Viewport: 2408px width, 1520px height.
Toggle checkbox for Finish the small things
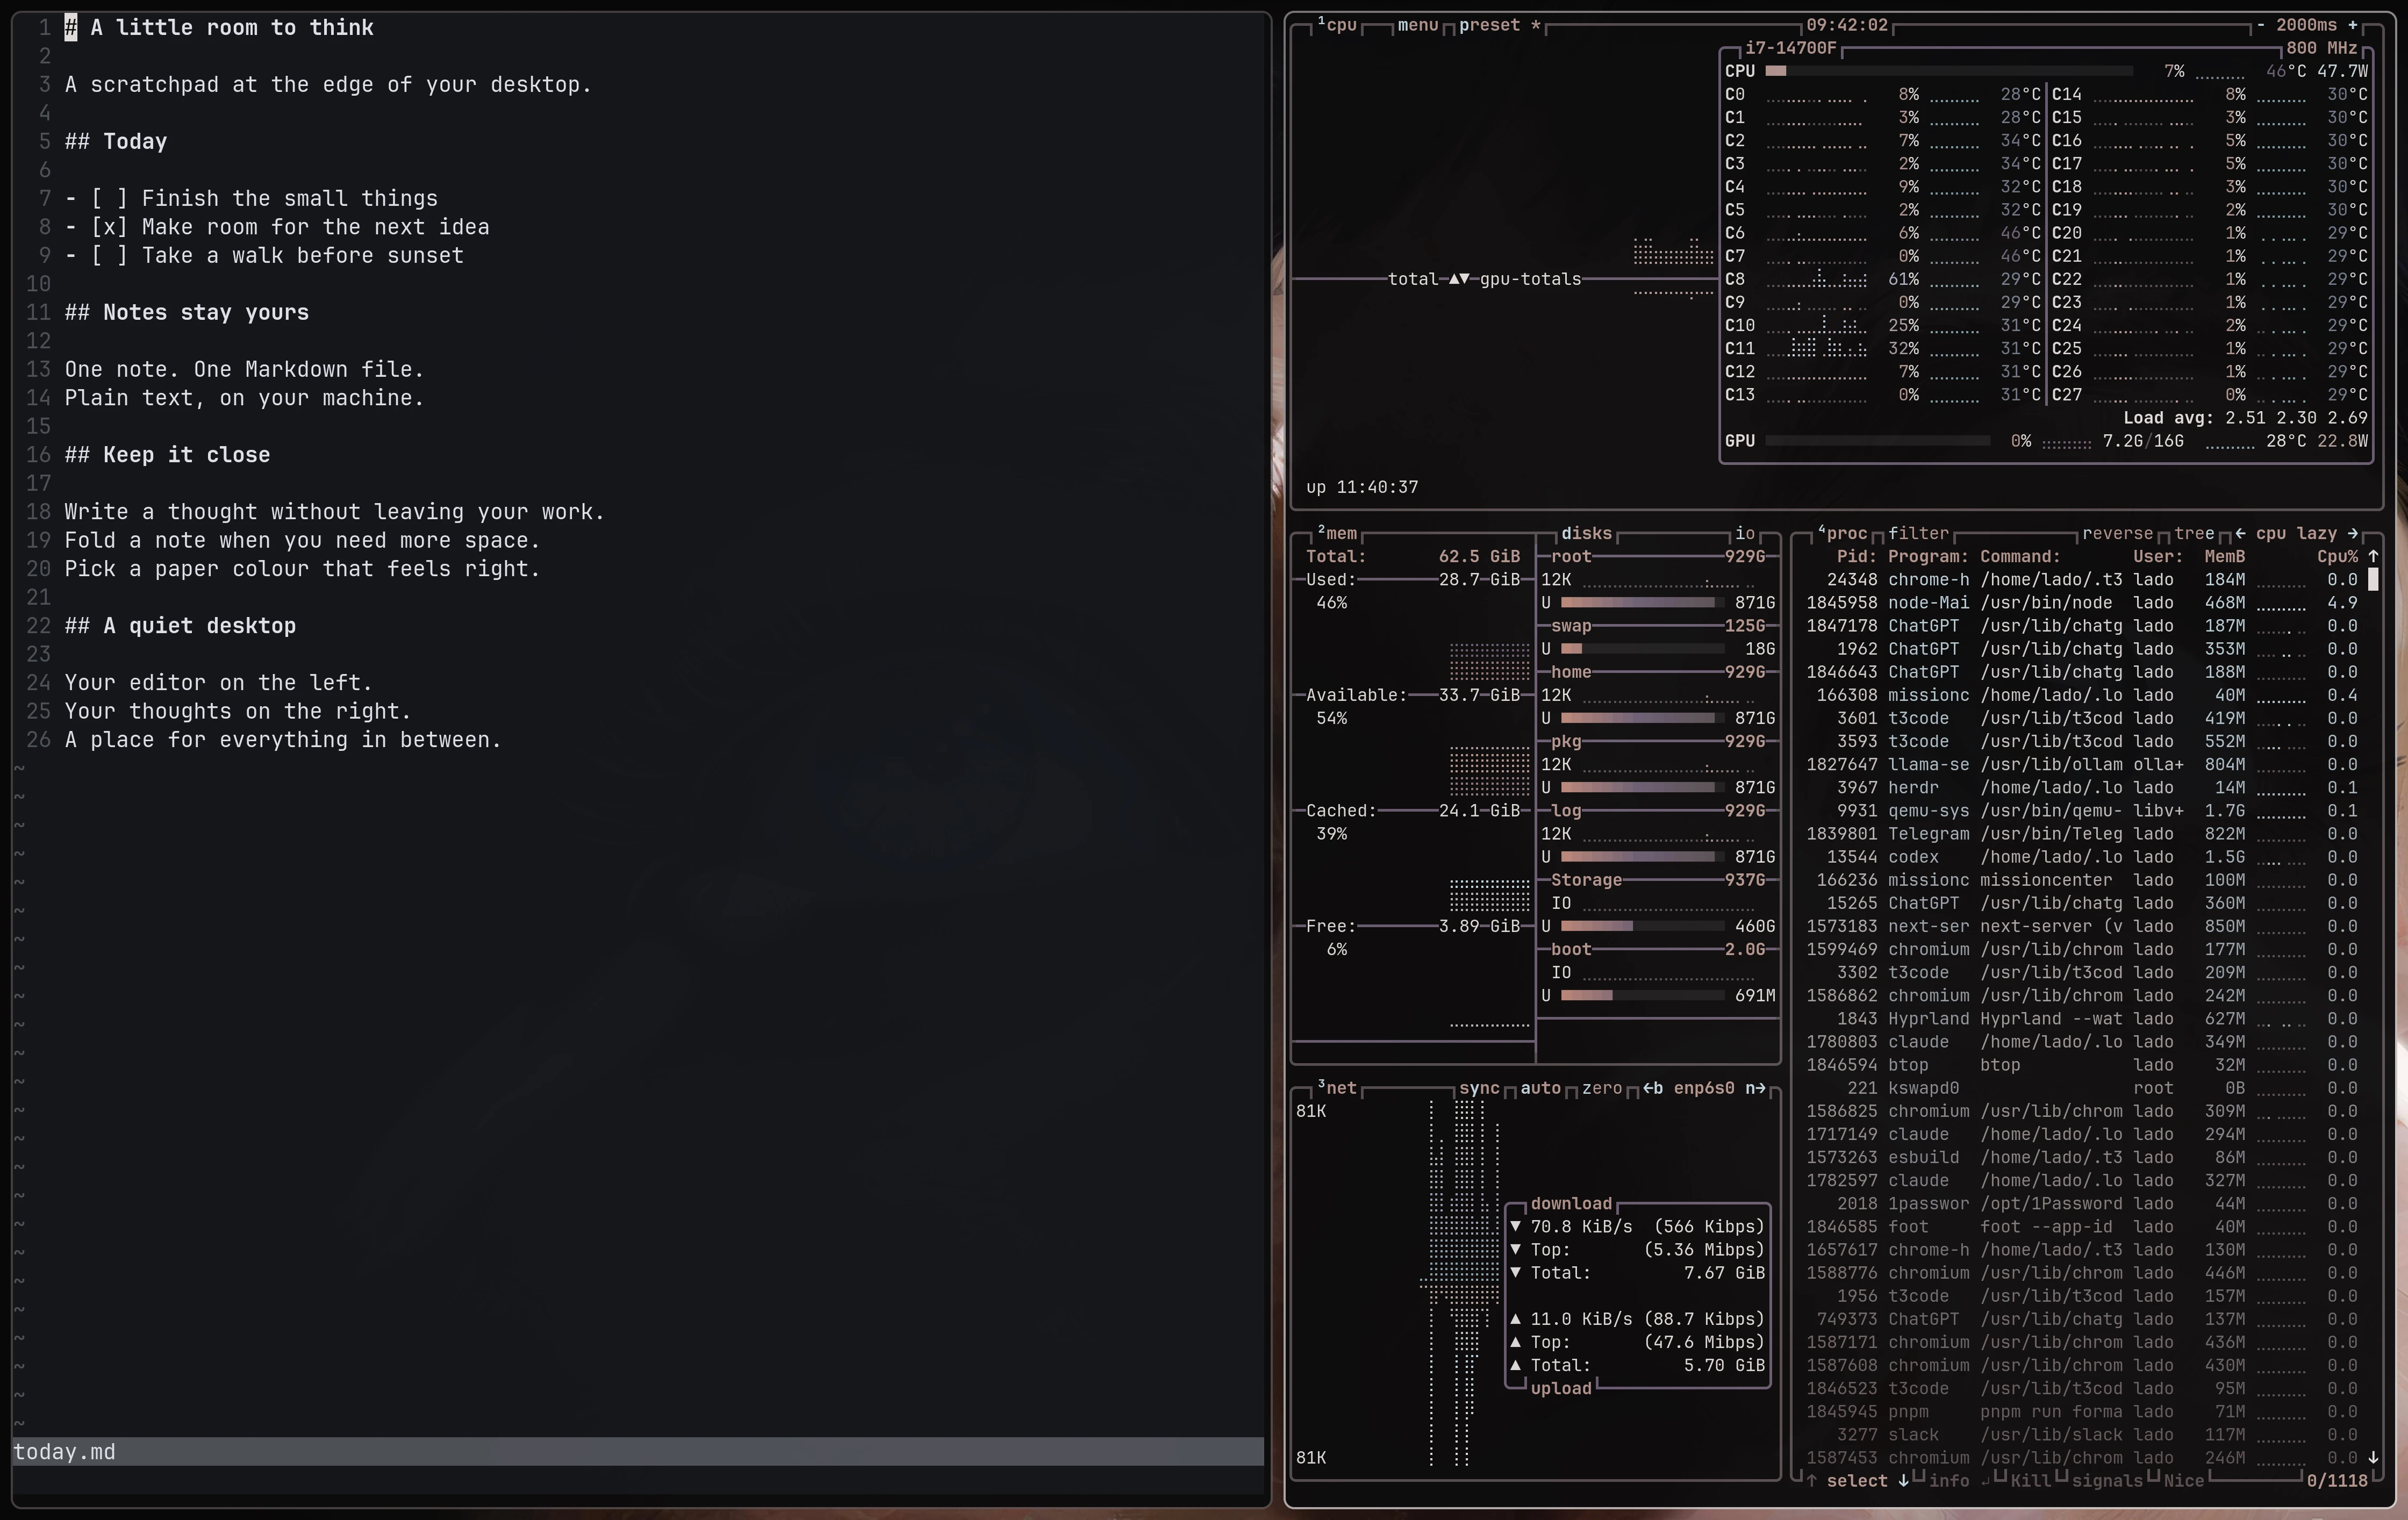(110, 198)
